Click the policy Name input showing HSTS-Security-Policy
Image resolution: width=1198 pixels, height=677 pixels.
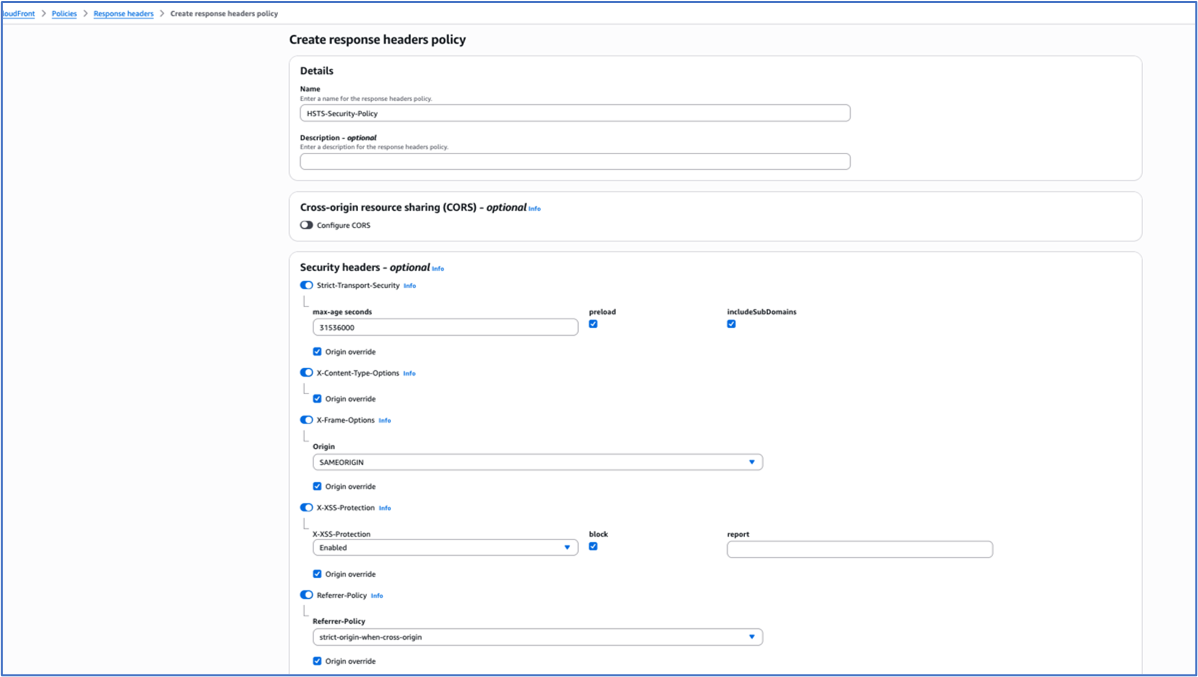click(x=574, y=112)
